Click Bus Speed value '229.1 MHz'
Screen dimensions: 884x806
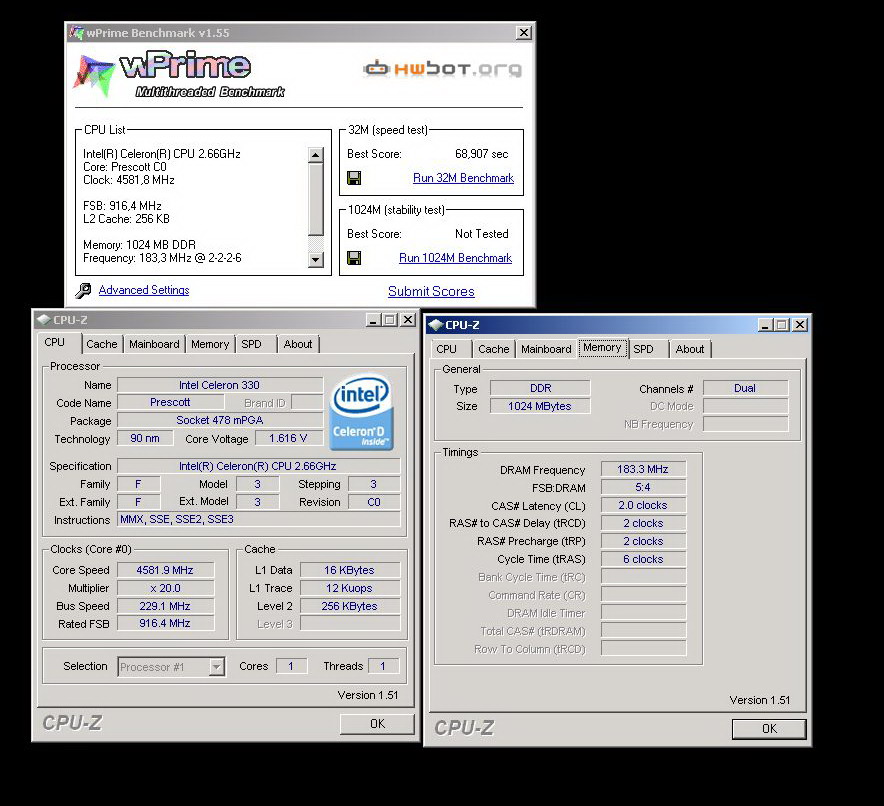click(165, 606)
